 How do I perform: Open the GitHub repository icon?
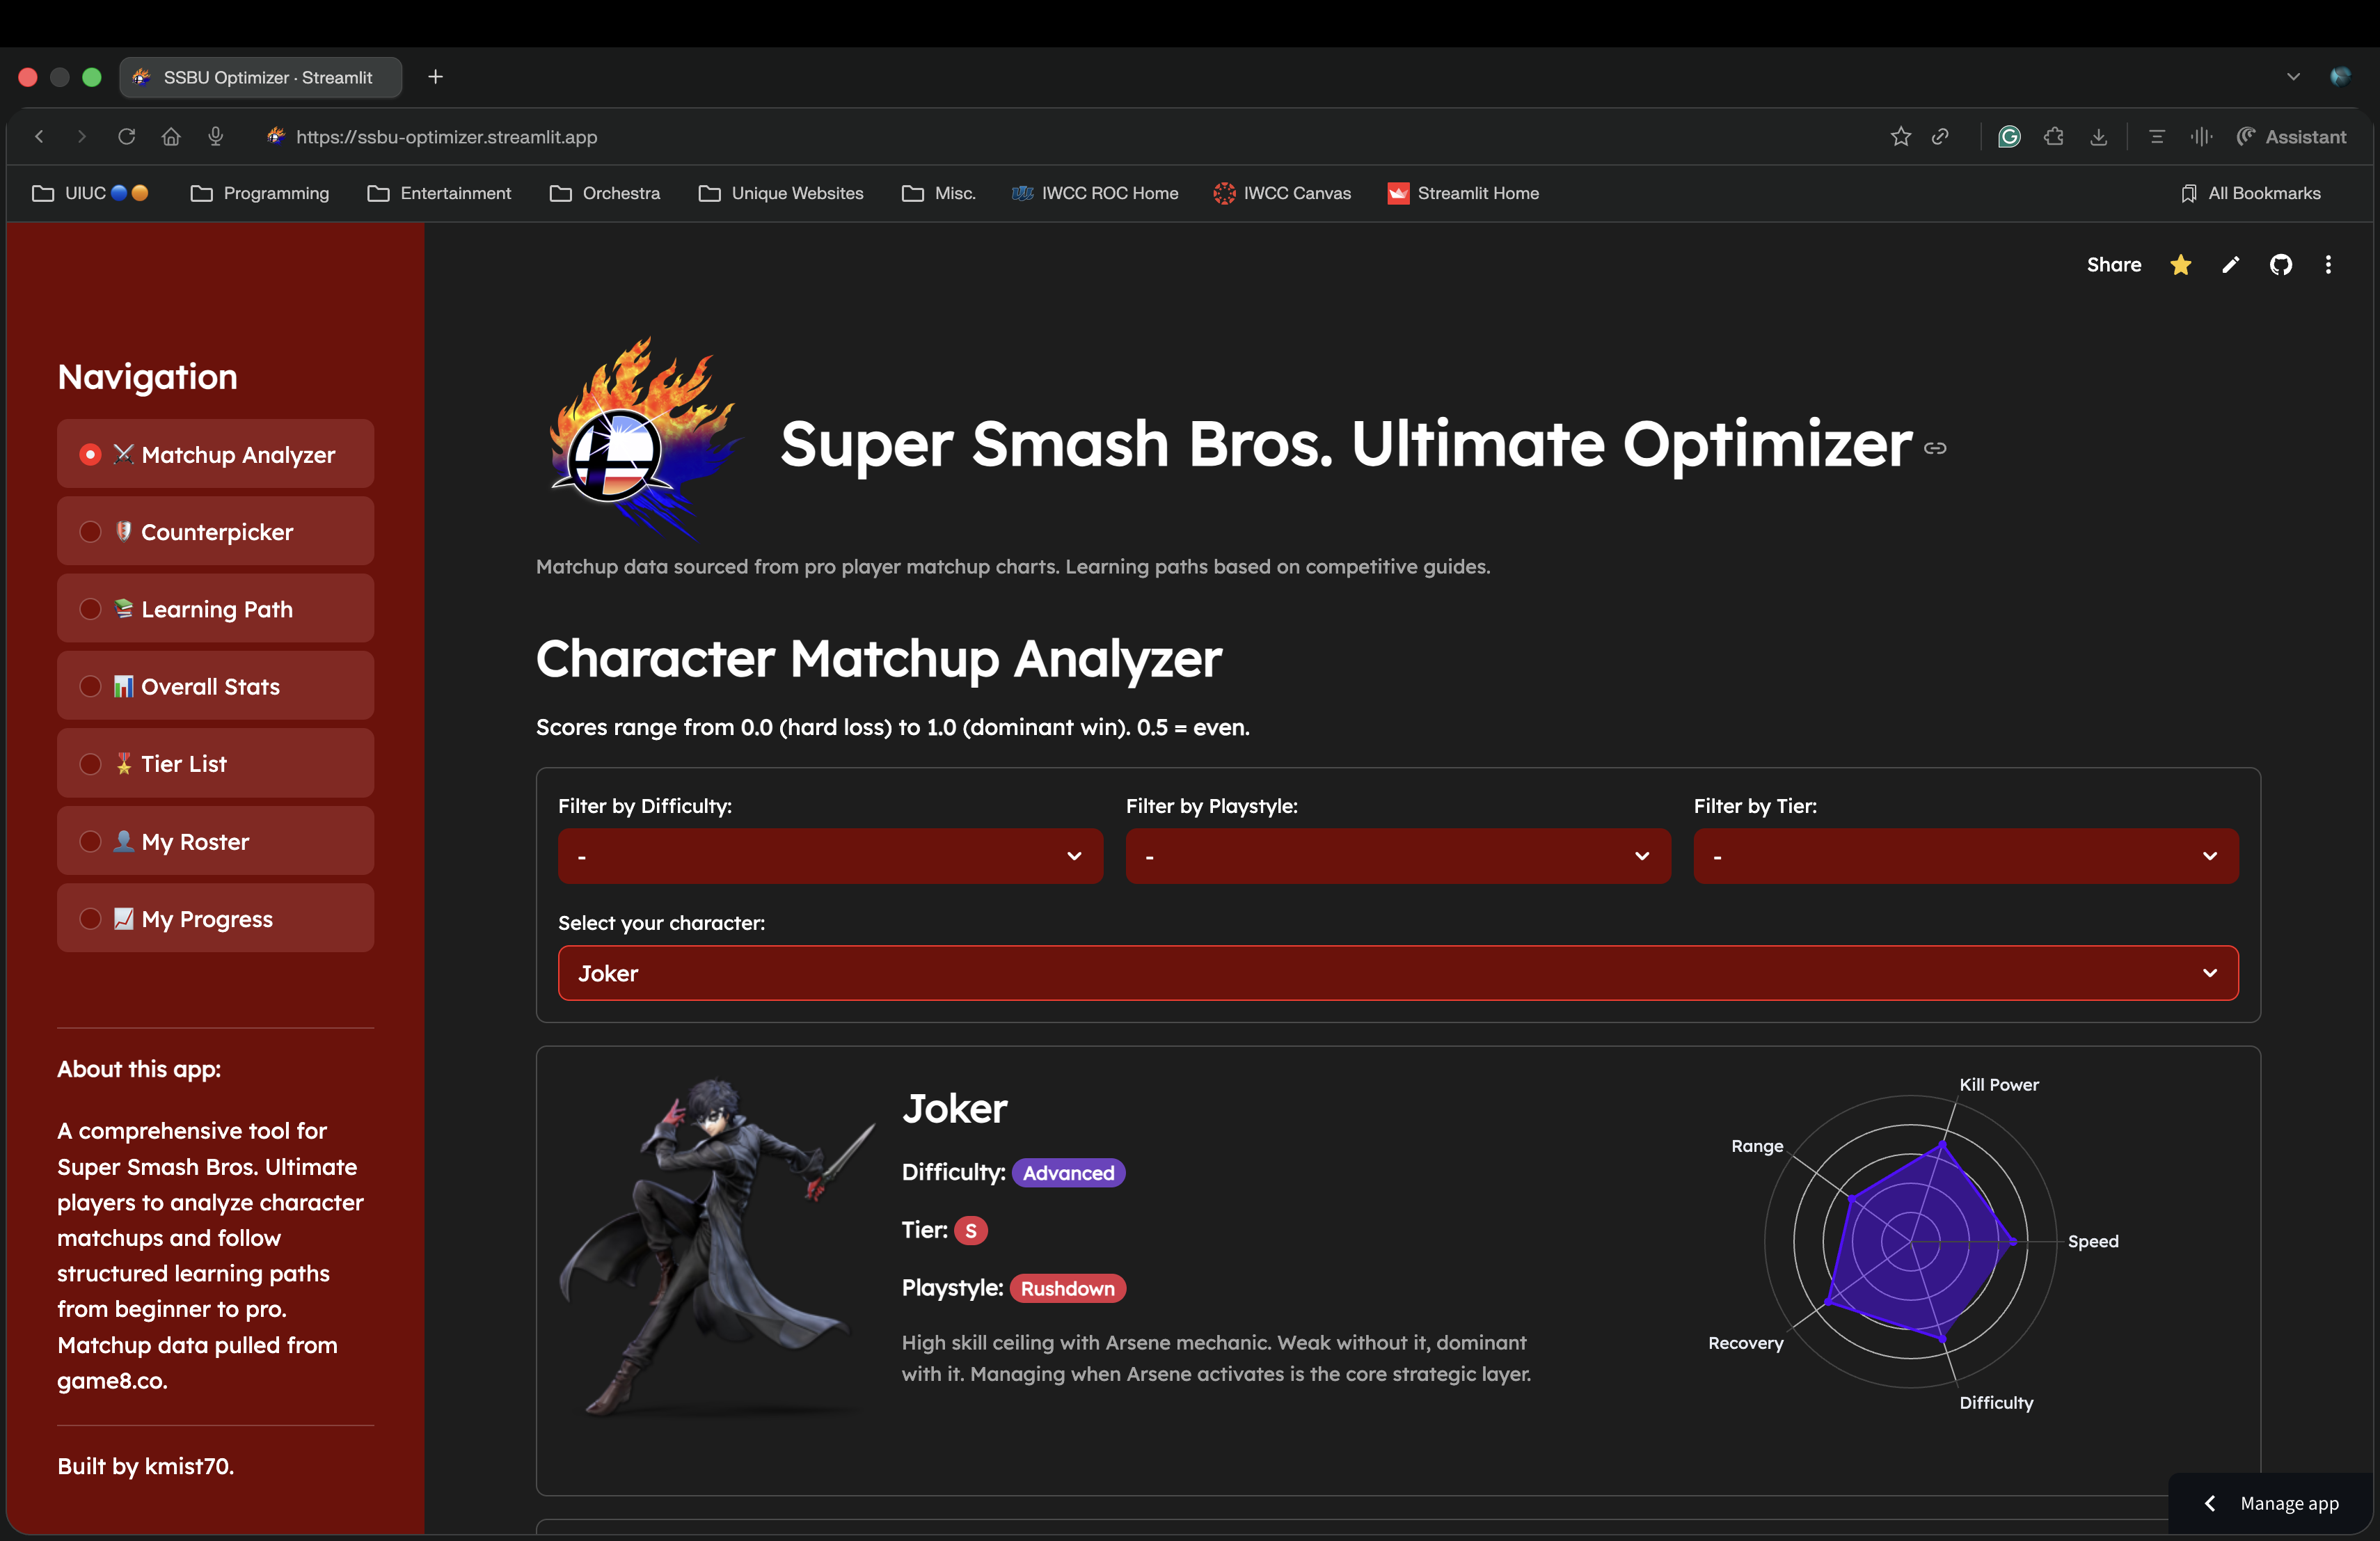pos(2281,265)
